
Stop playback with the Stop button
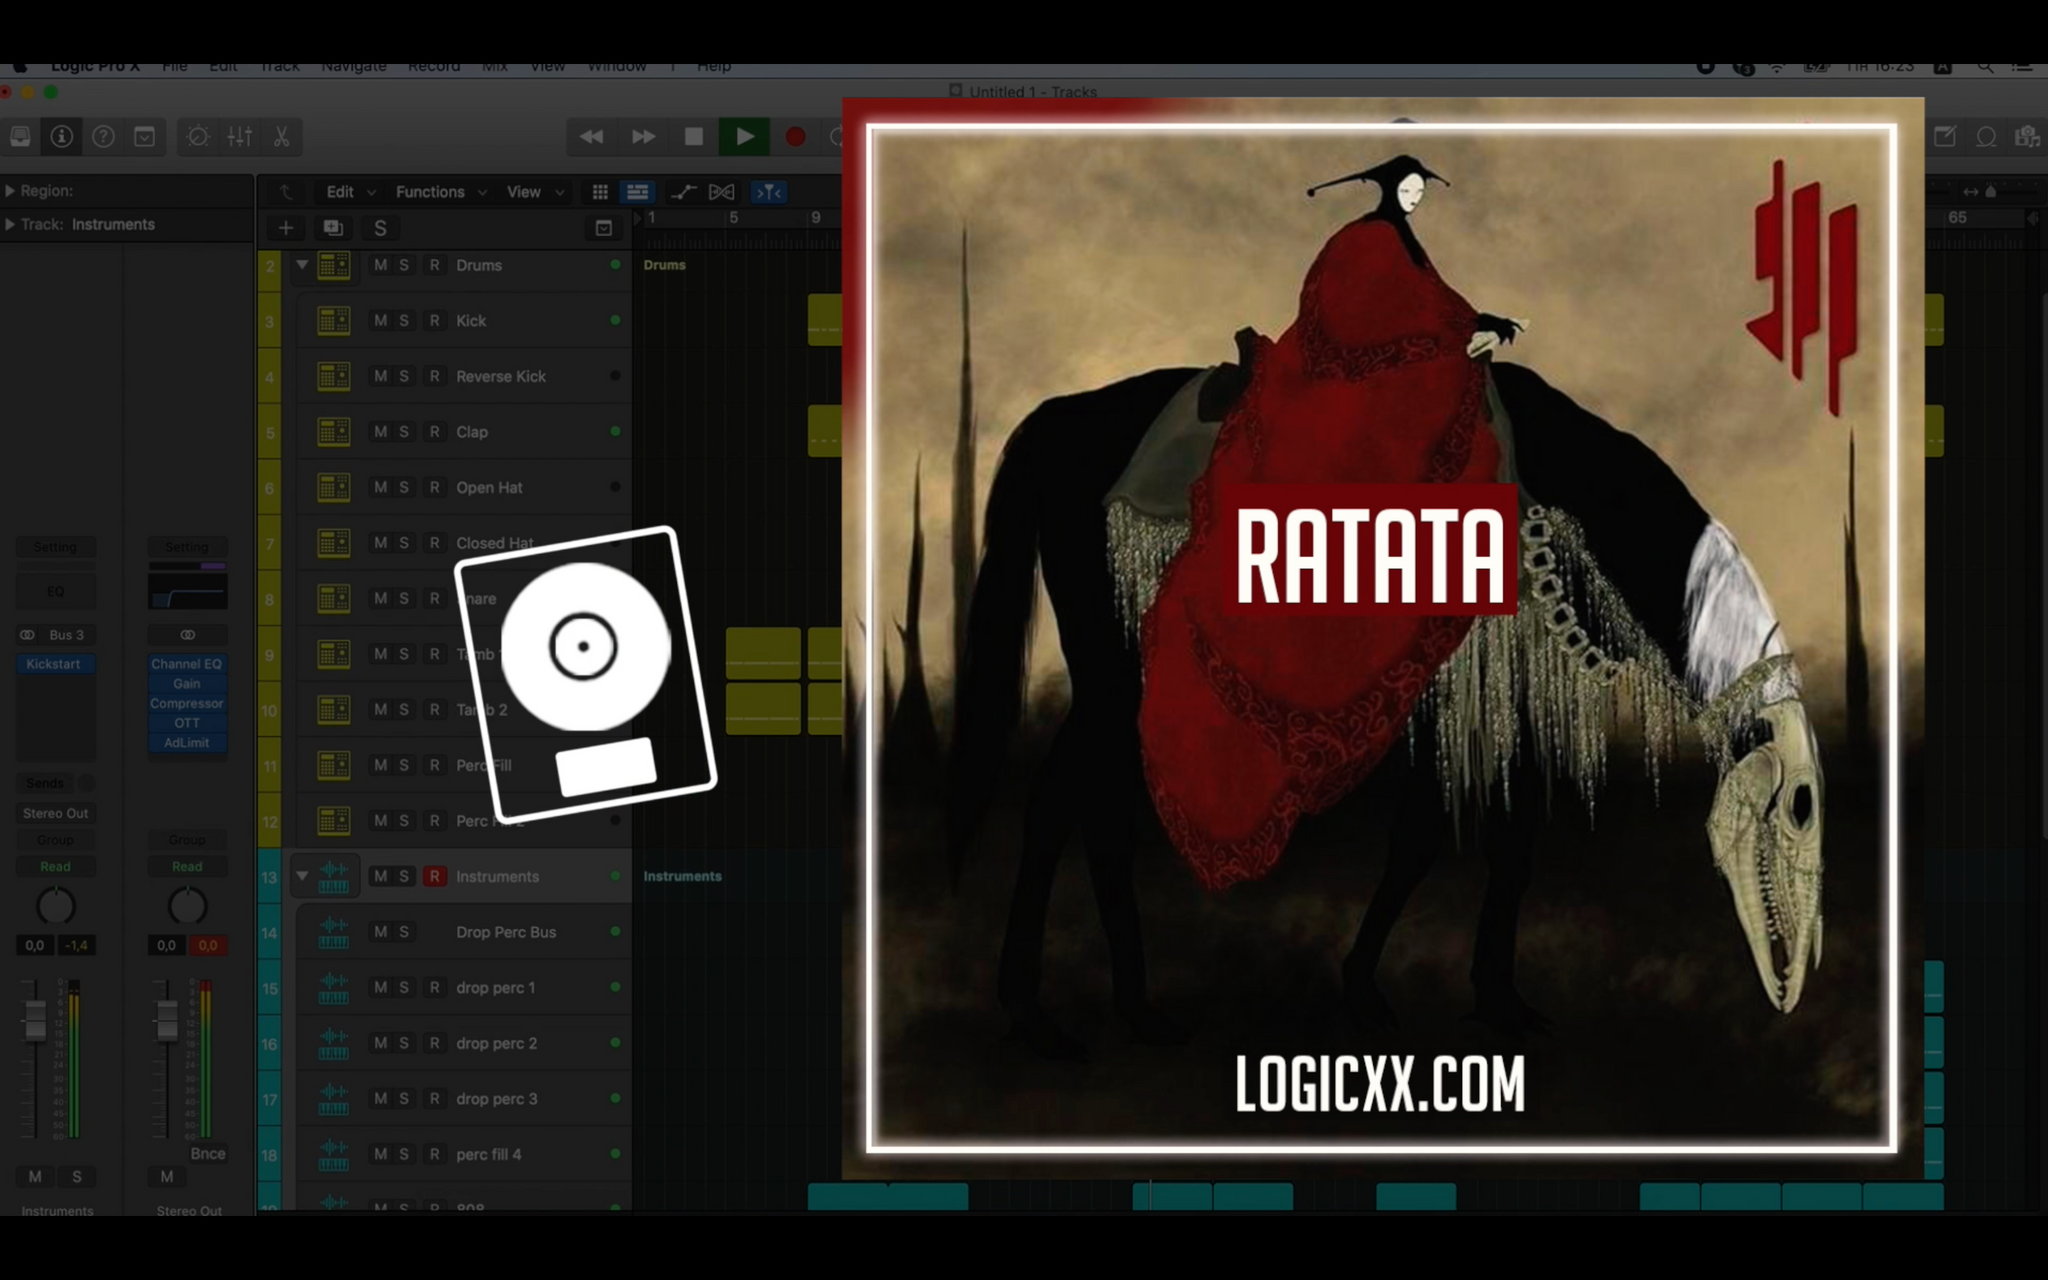pyautogui.click(x=693, y=137)
